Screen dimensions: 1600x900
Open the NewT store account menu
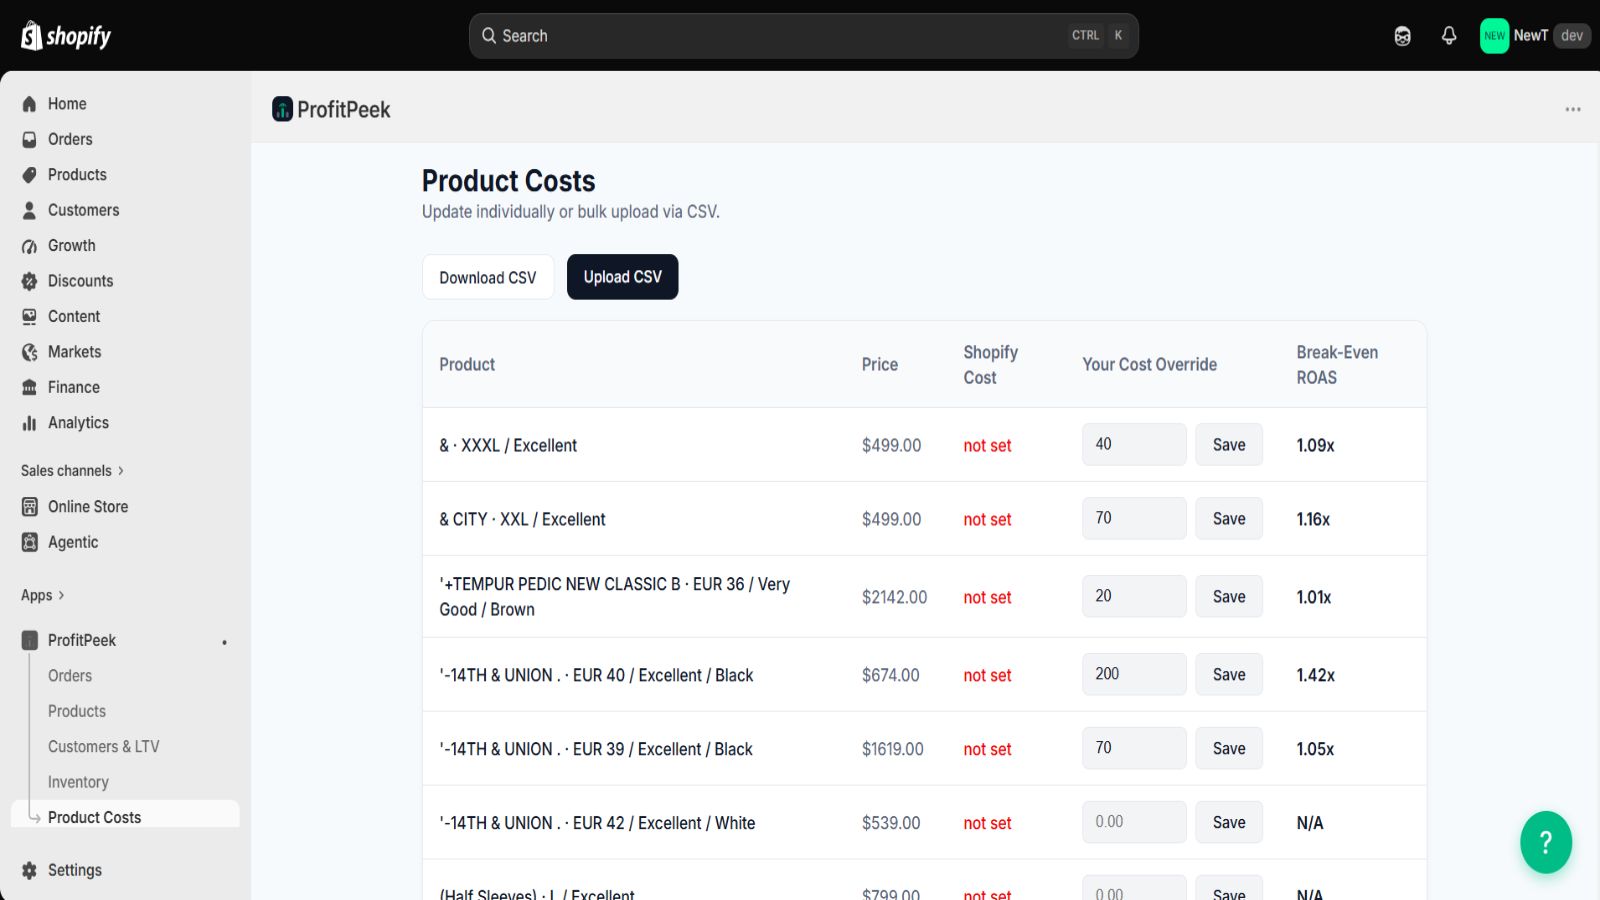[x=1534, y=36]
